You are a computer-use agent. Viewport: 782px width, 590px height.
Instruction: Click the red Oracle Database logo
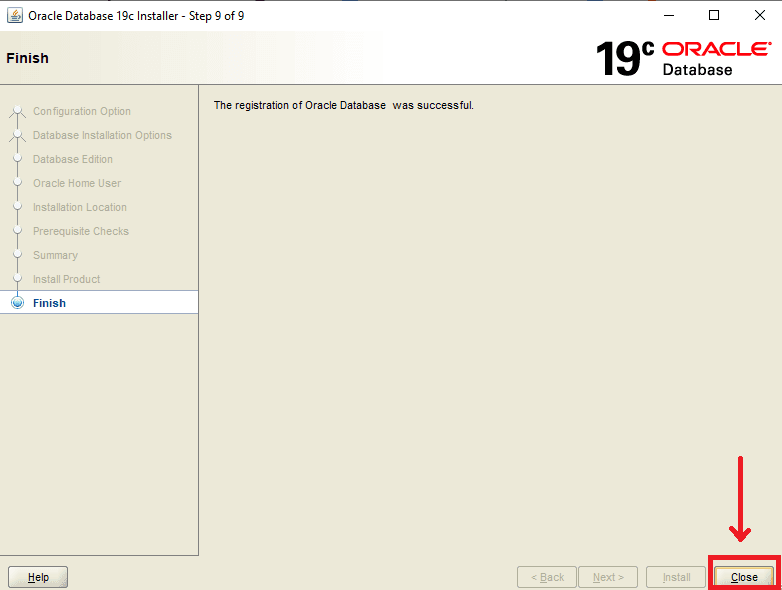coord(716,59)
